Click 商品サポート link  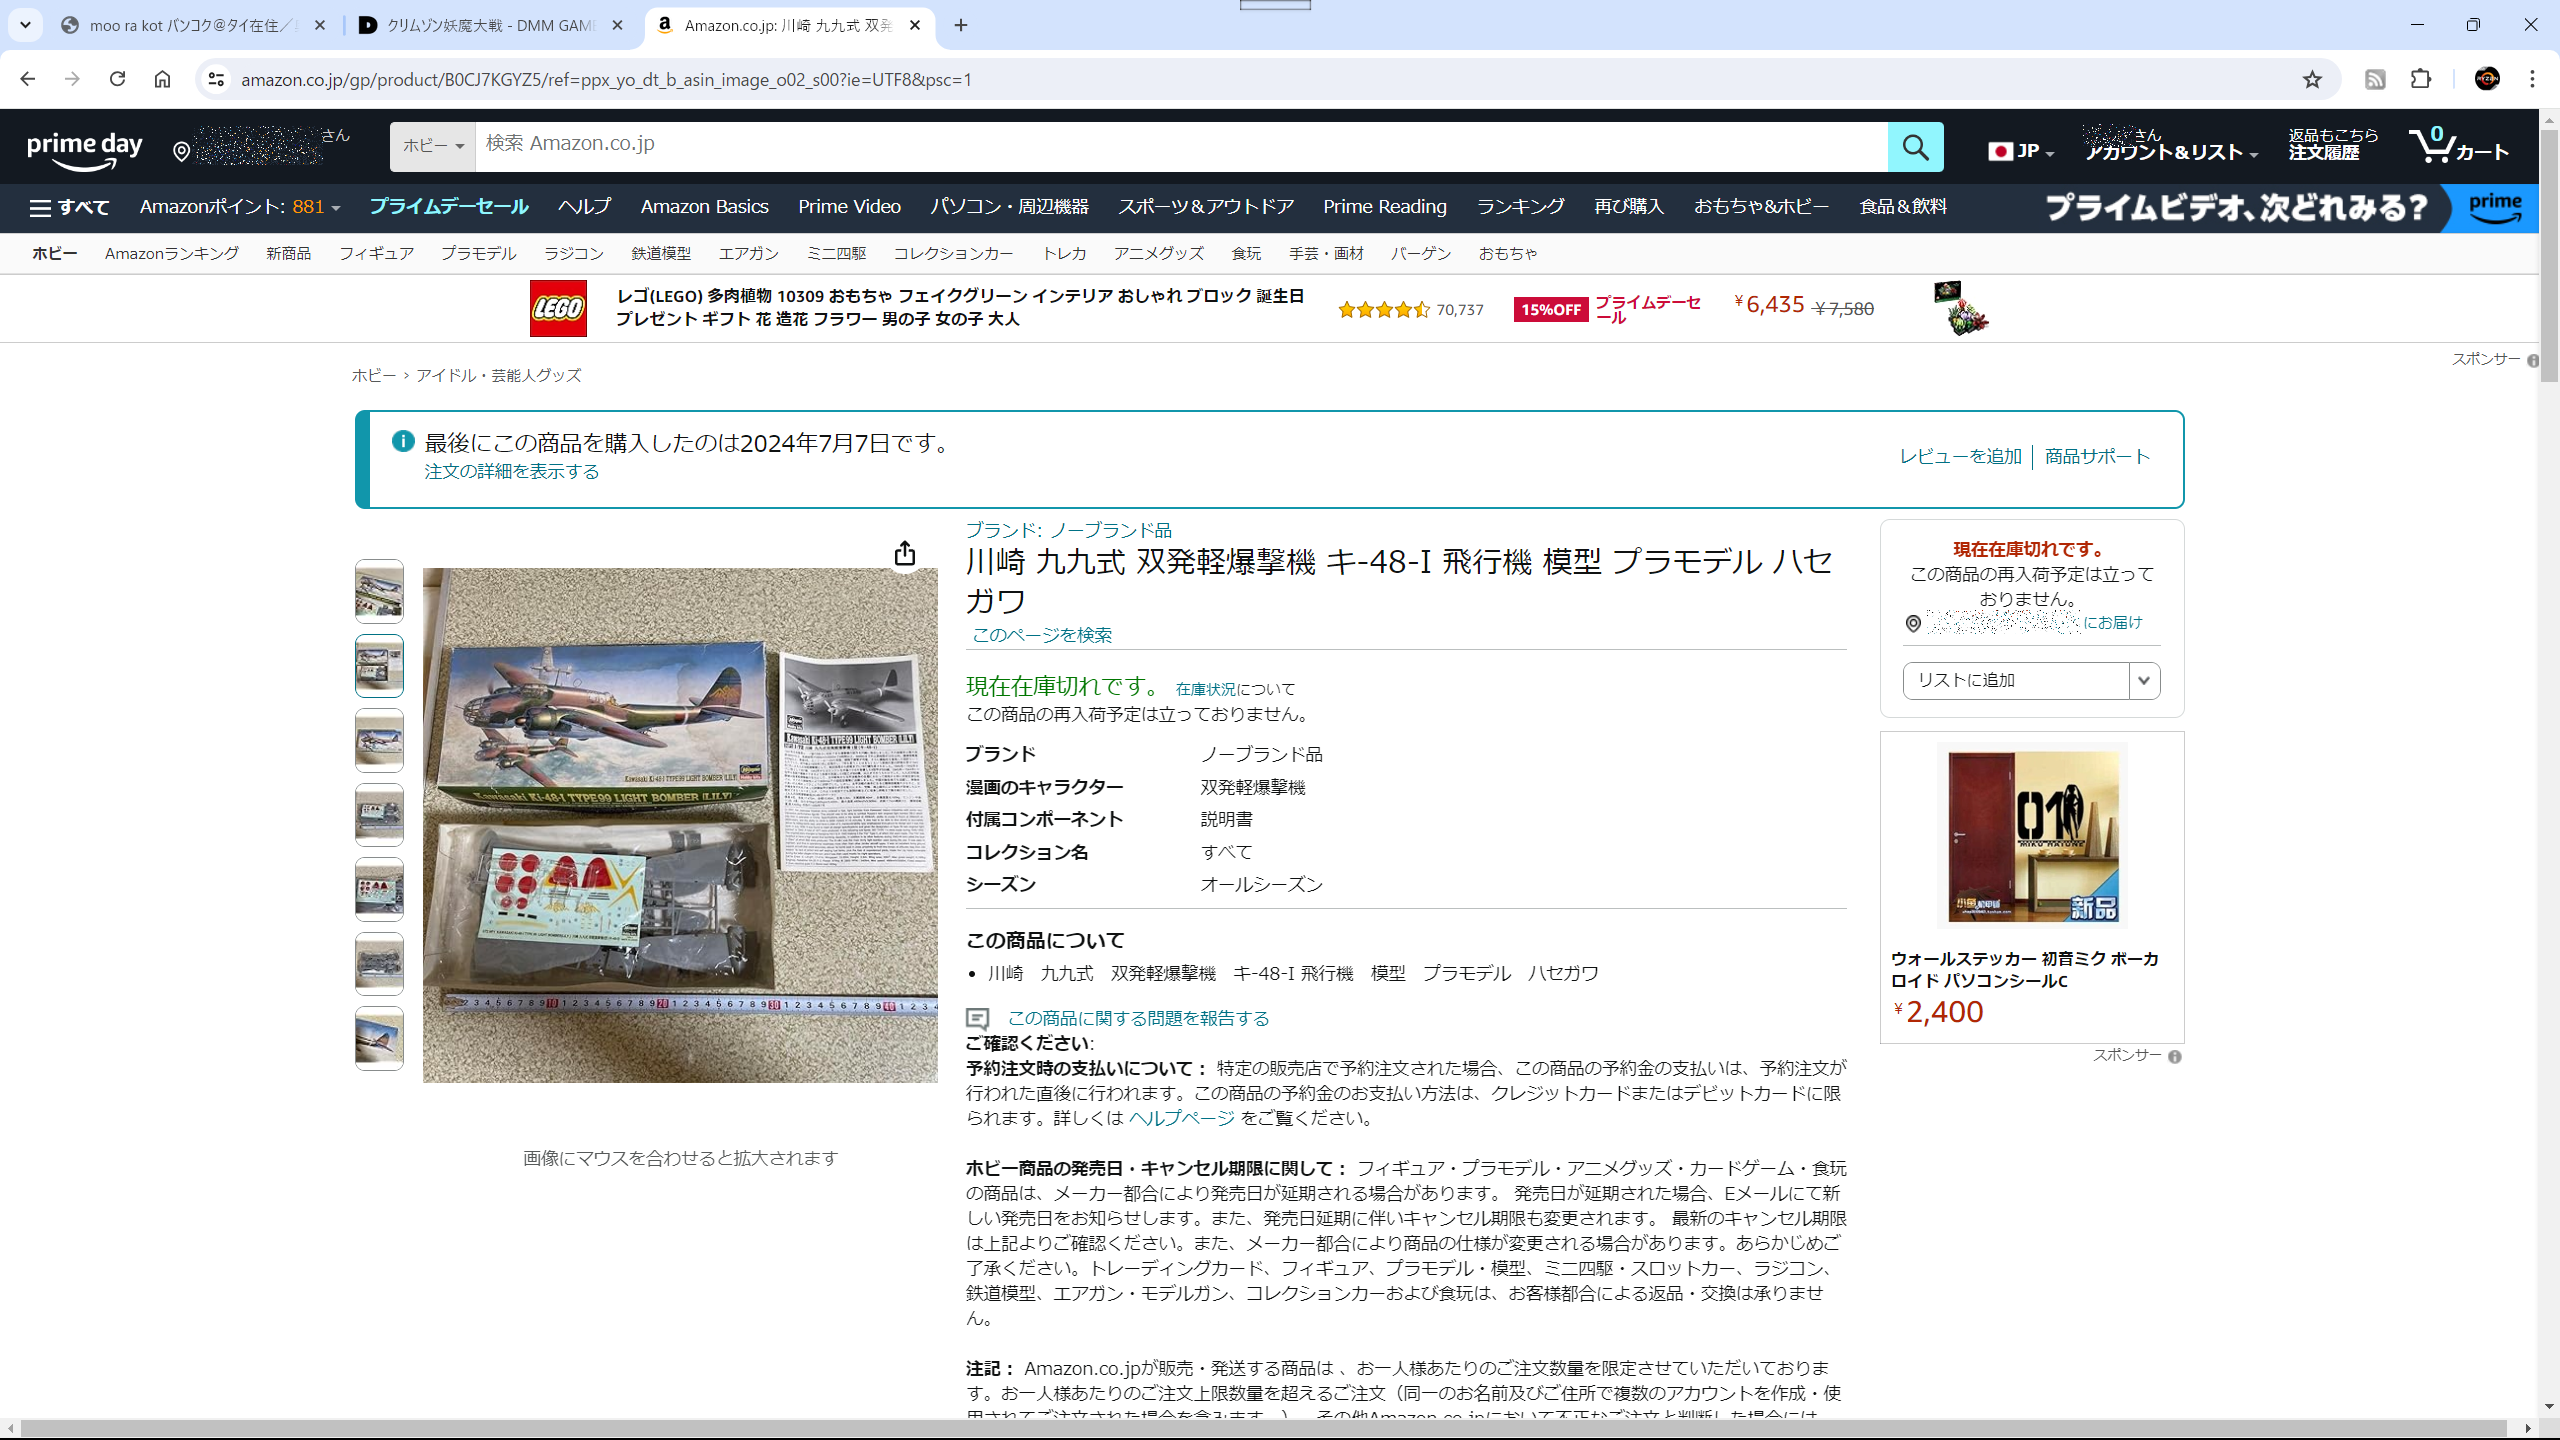2097,456
